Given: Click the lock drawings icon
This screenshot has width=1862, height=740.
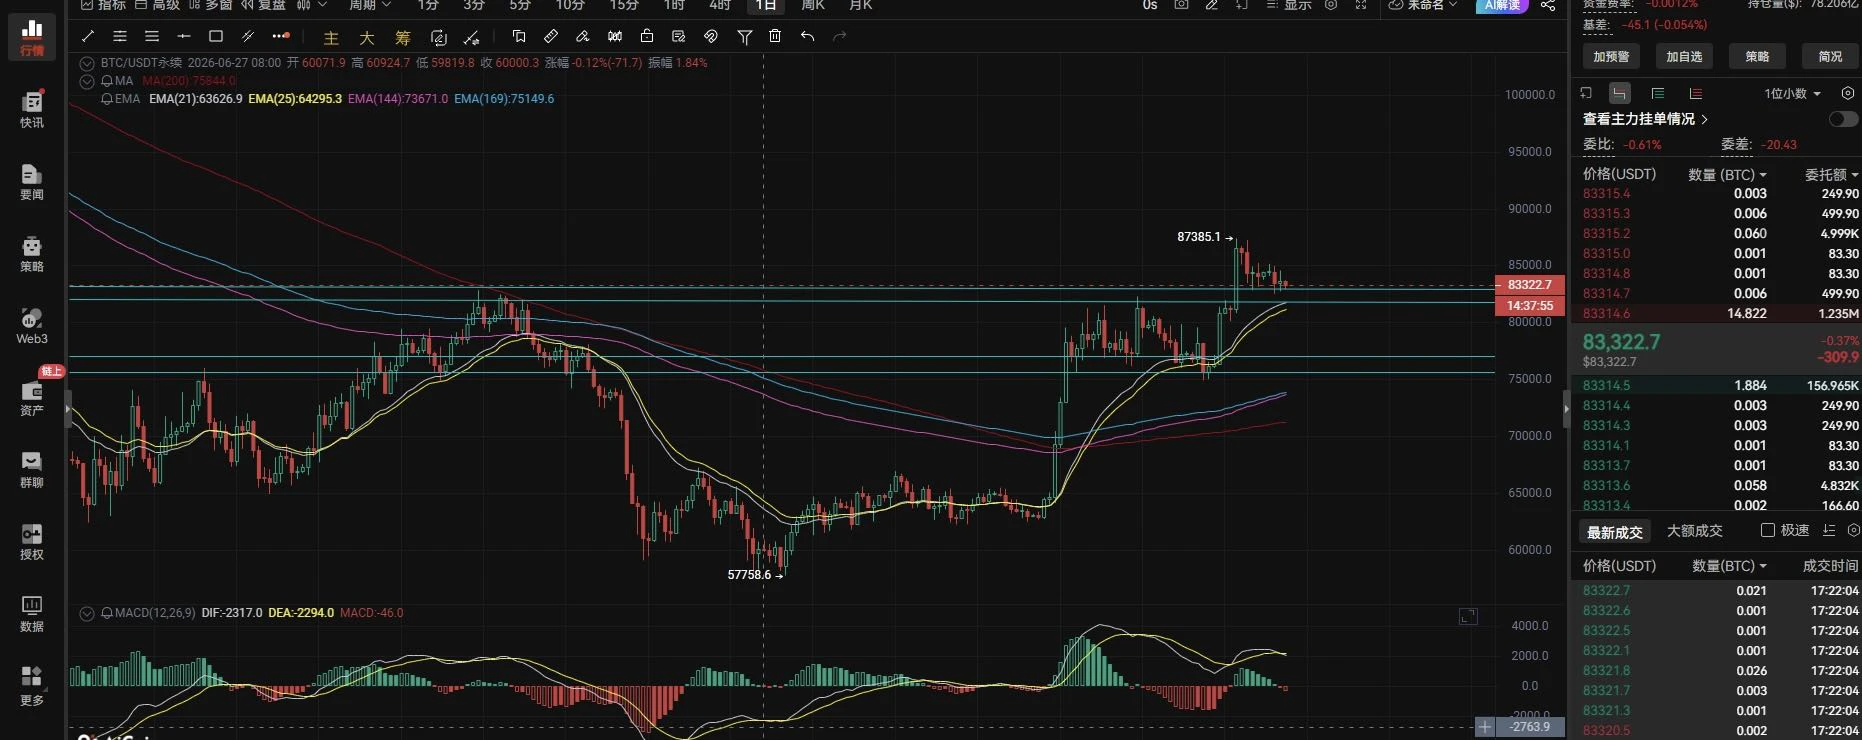Looking at the screenshot, I should (x=647, y=37).
